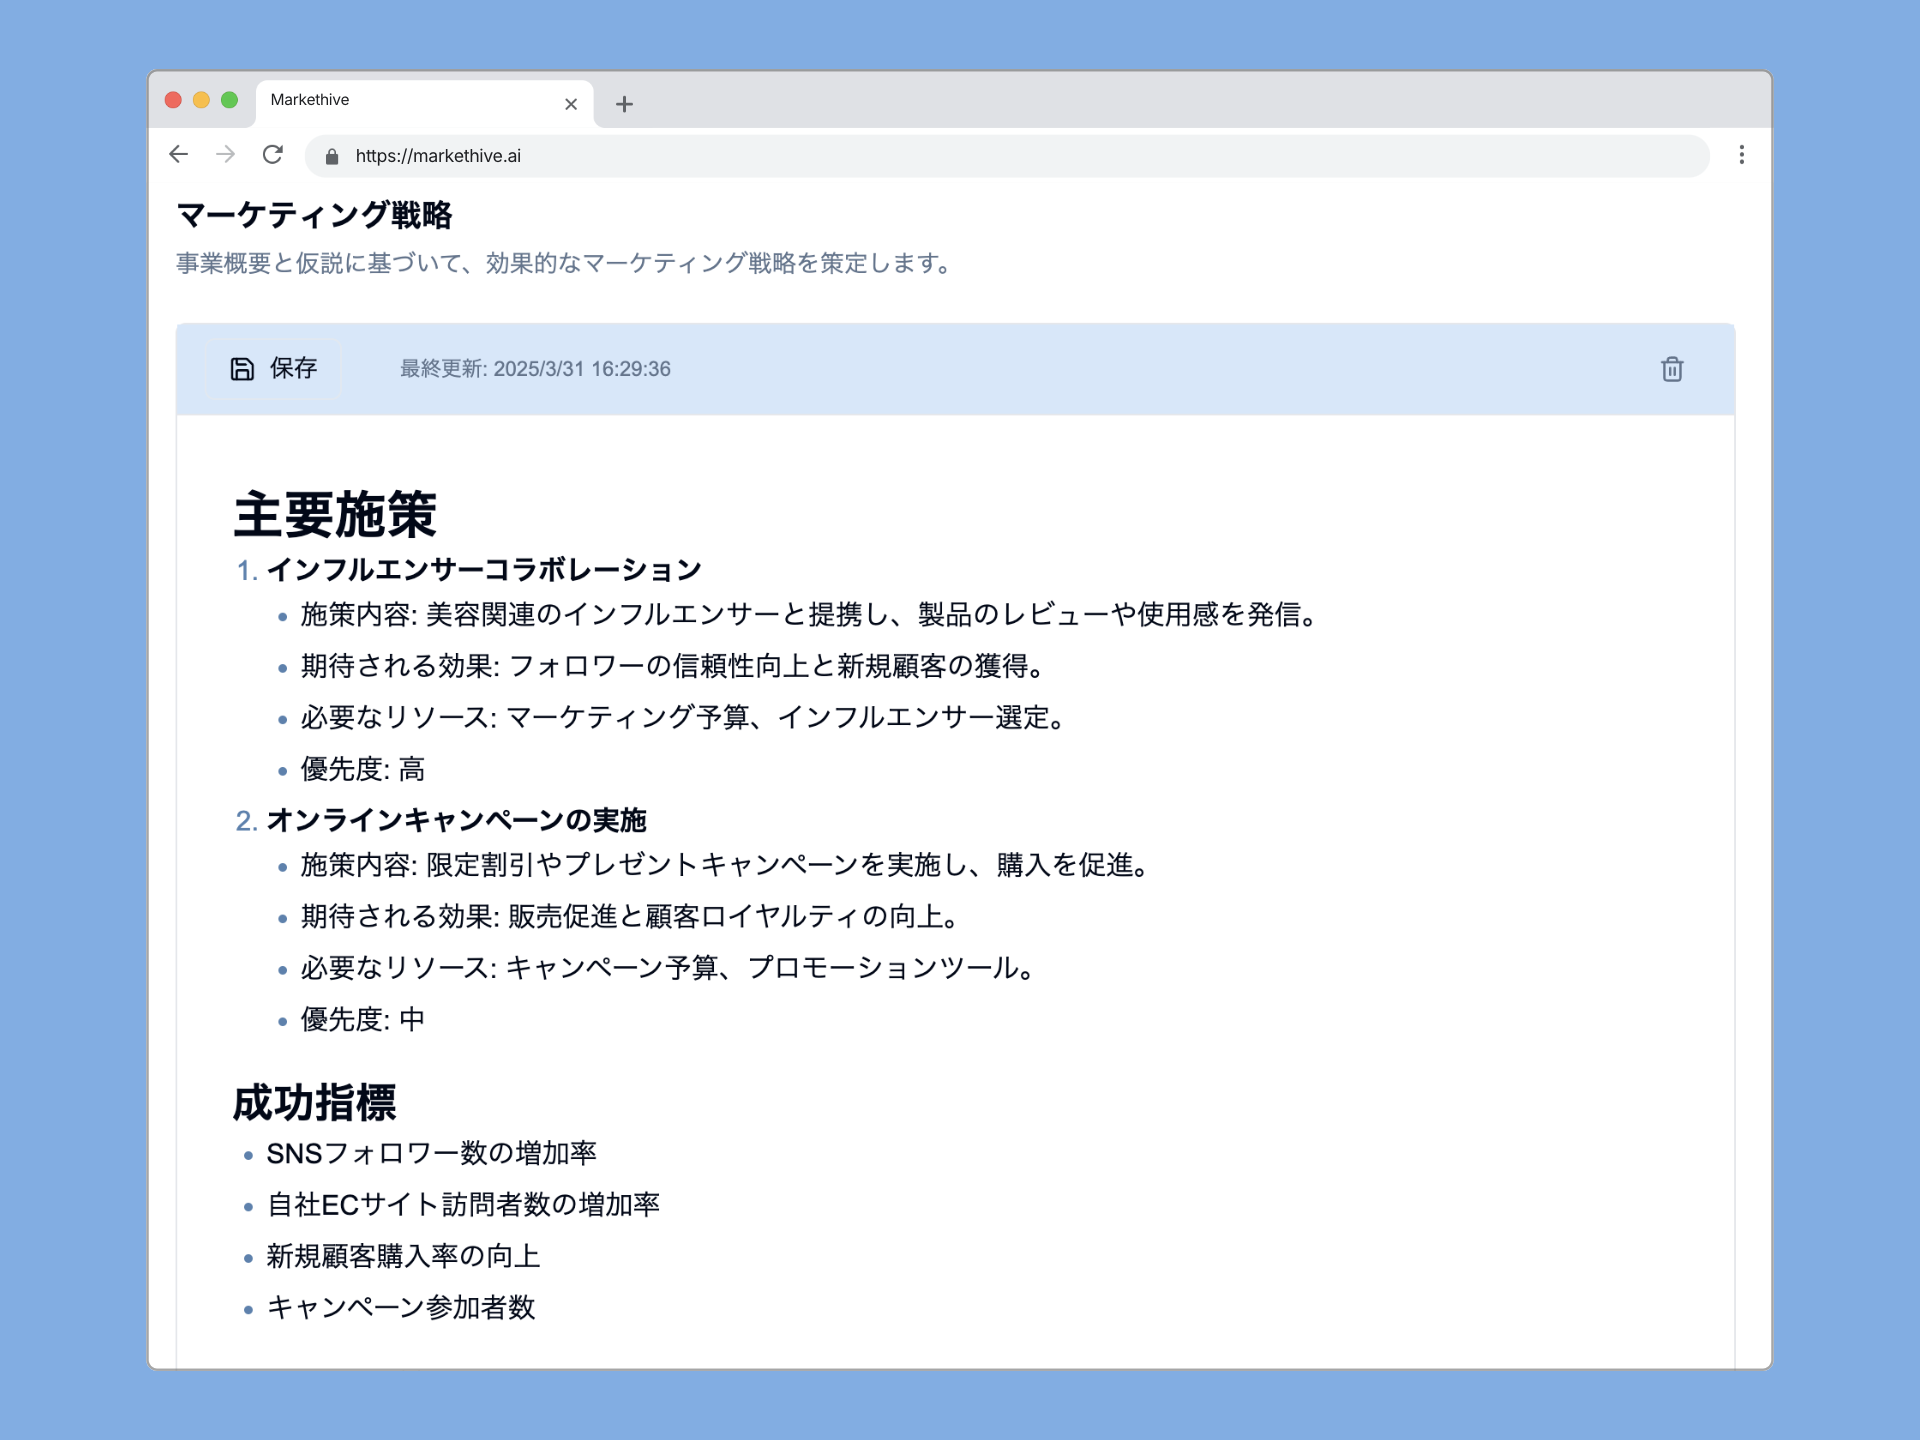Screen dimensions: 1920x1440
Task: Close the Markethive tab
Action: 571,104
